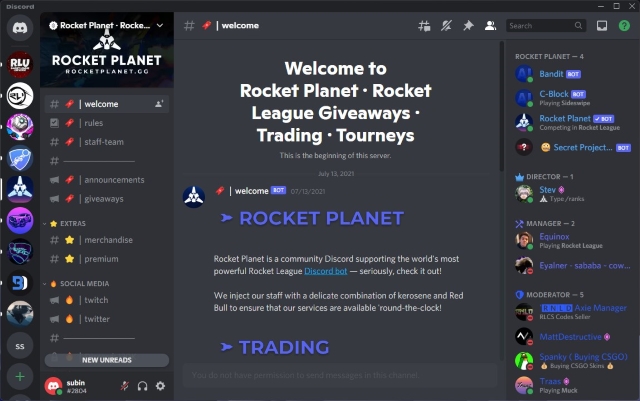Select the welcome channel
This screenshot has width=640, height=401.
click(107, 104)
